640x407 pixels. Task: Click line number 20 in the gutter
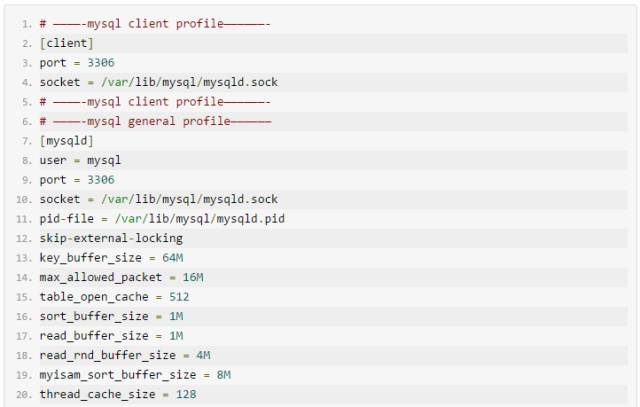click(x=24, y=395)
